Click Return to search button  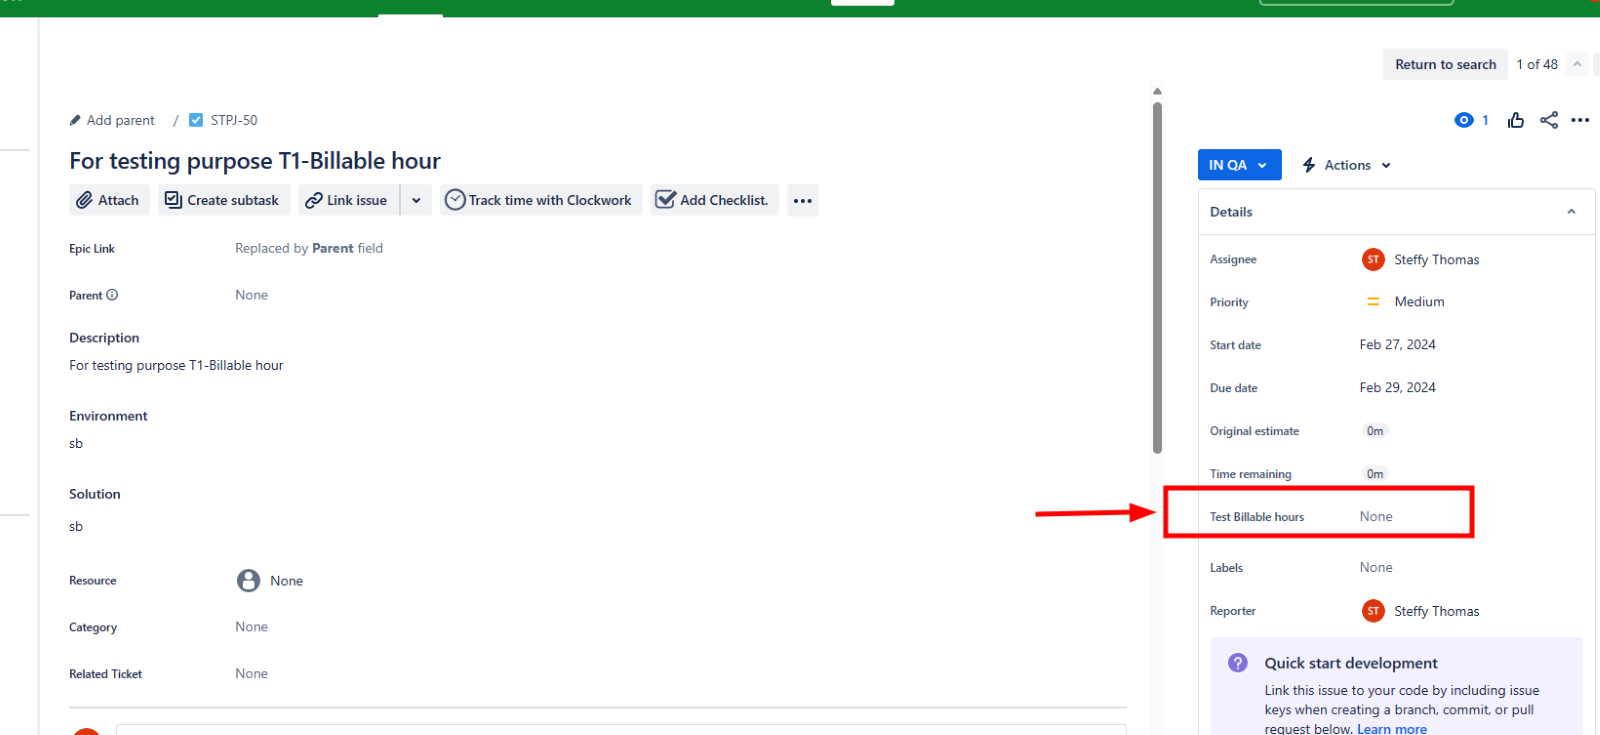pos(1445,64)
